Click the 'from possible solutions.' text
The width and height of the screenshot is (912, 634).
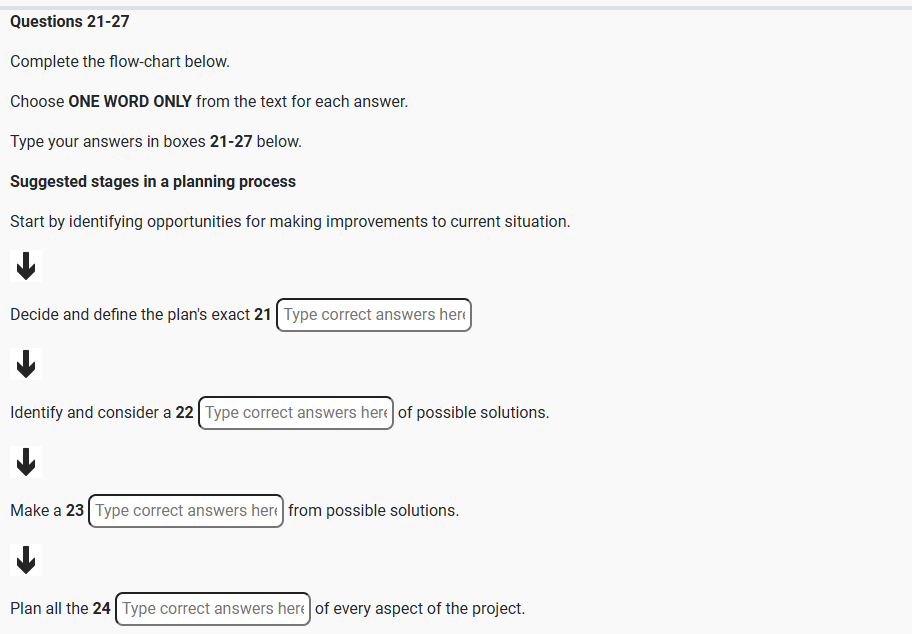coord(373,511)
